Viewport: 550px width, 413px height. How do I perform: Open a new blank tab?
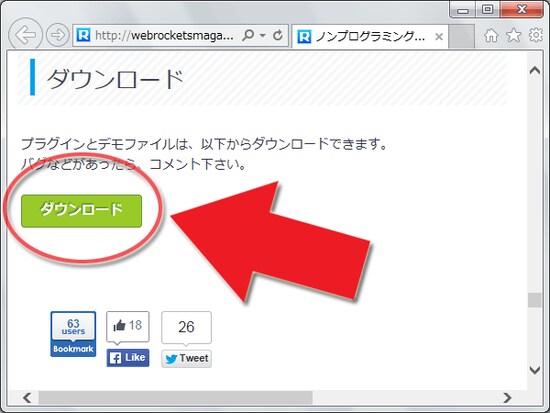pos(461,36)
